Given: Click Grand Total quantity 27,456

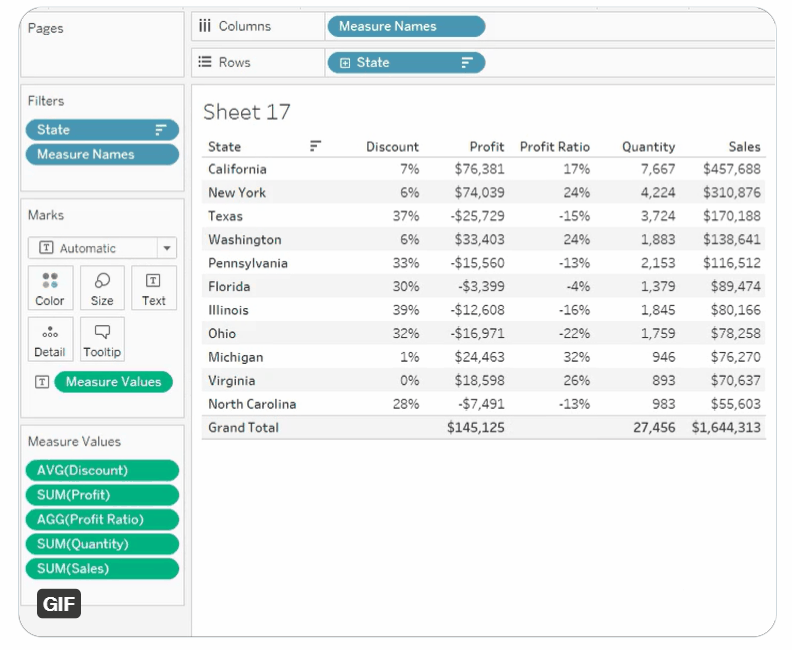Looking at the screenshot, I should coord(654,428).
